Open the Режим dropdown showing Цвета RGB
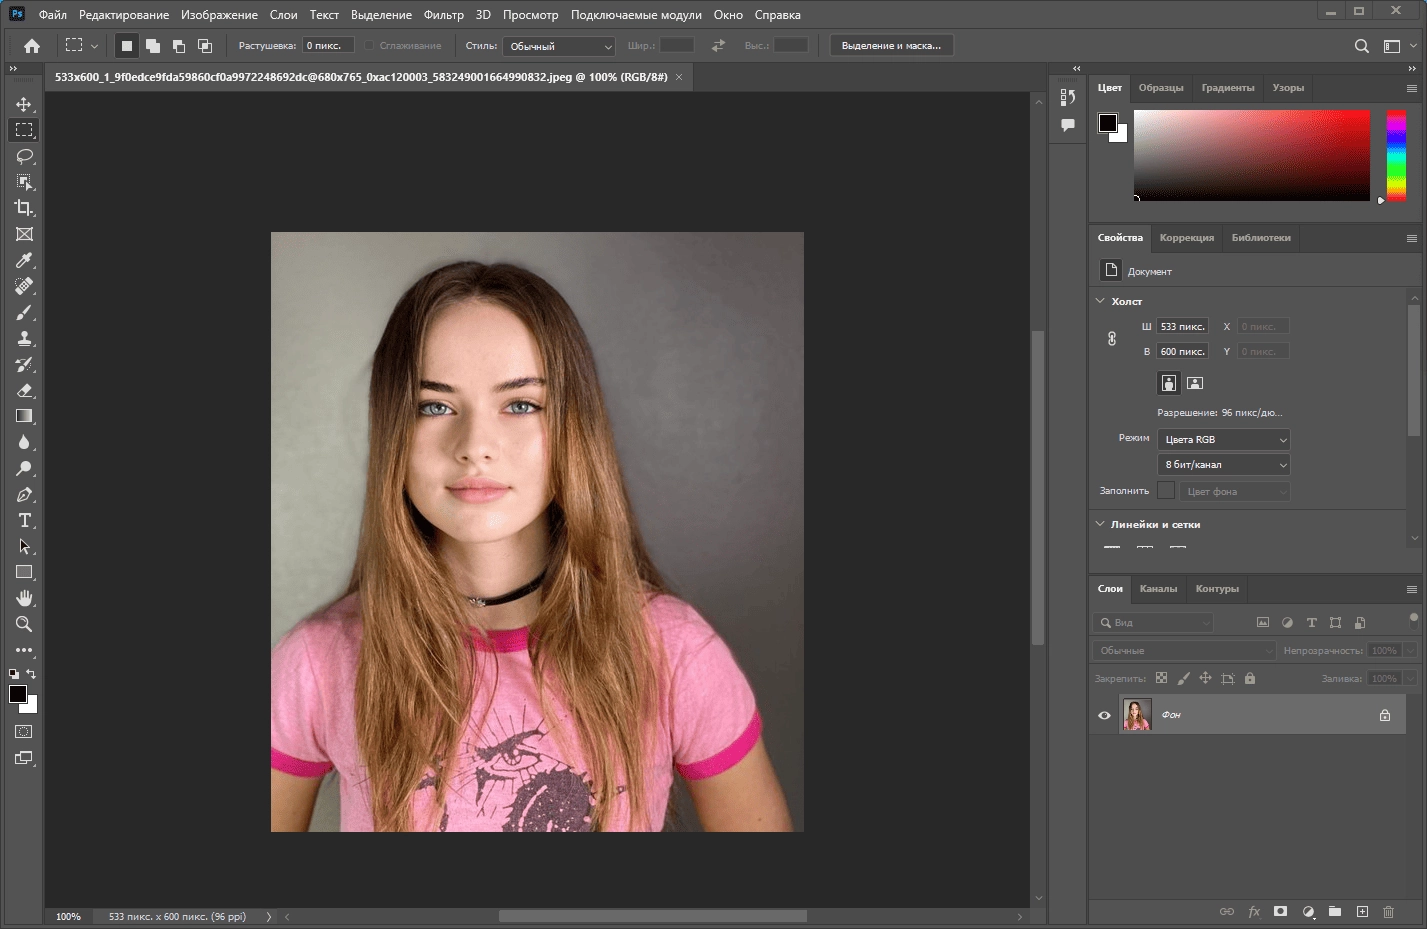This screenshot has height=929, width=1427. (1223, 440)
